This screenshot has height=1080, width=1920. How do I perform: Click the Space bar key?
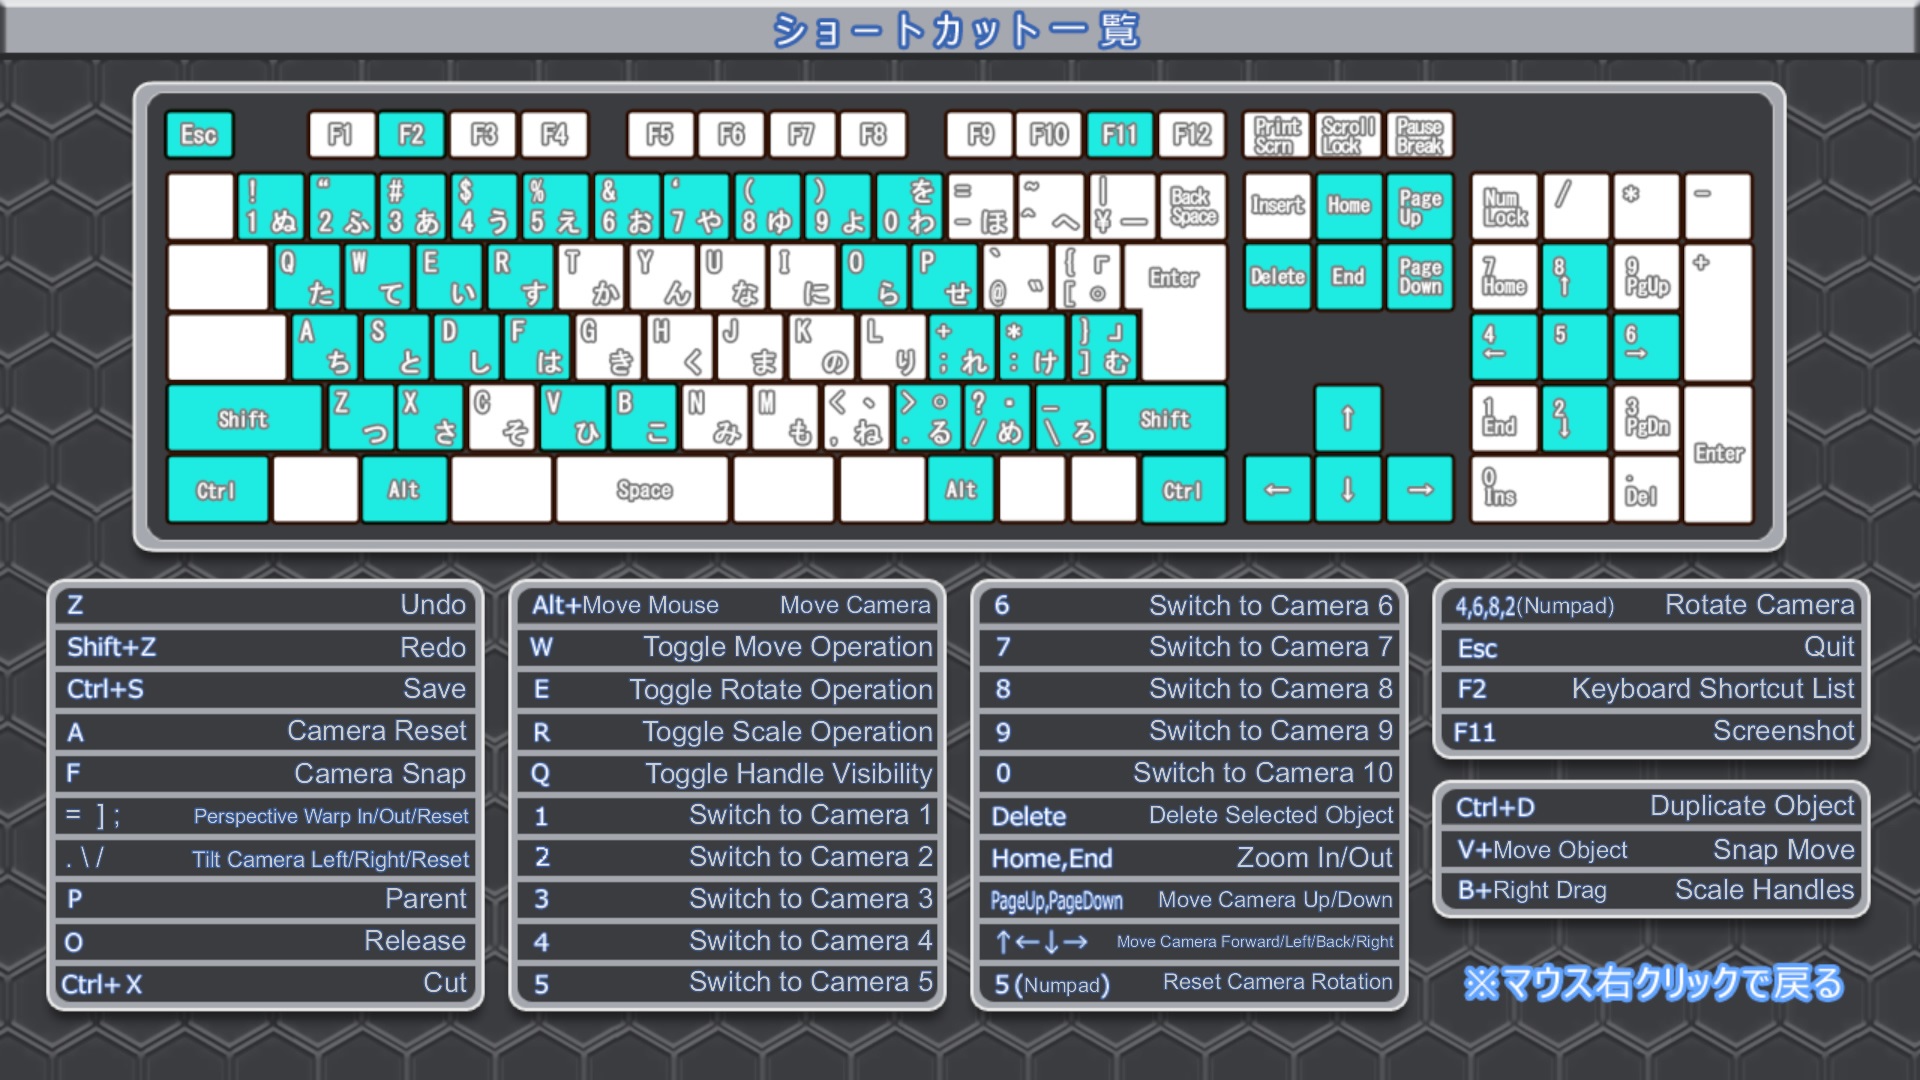(643, 489)
